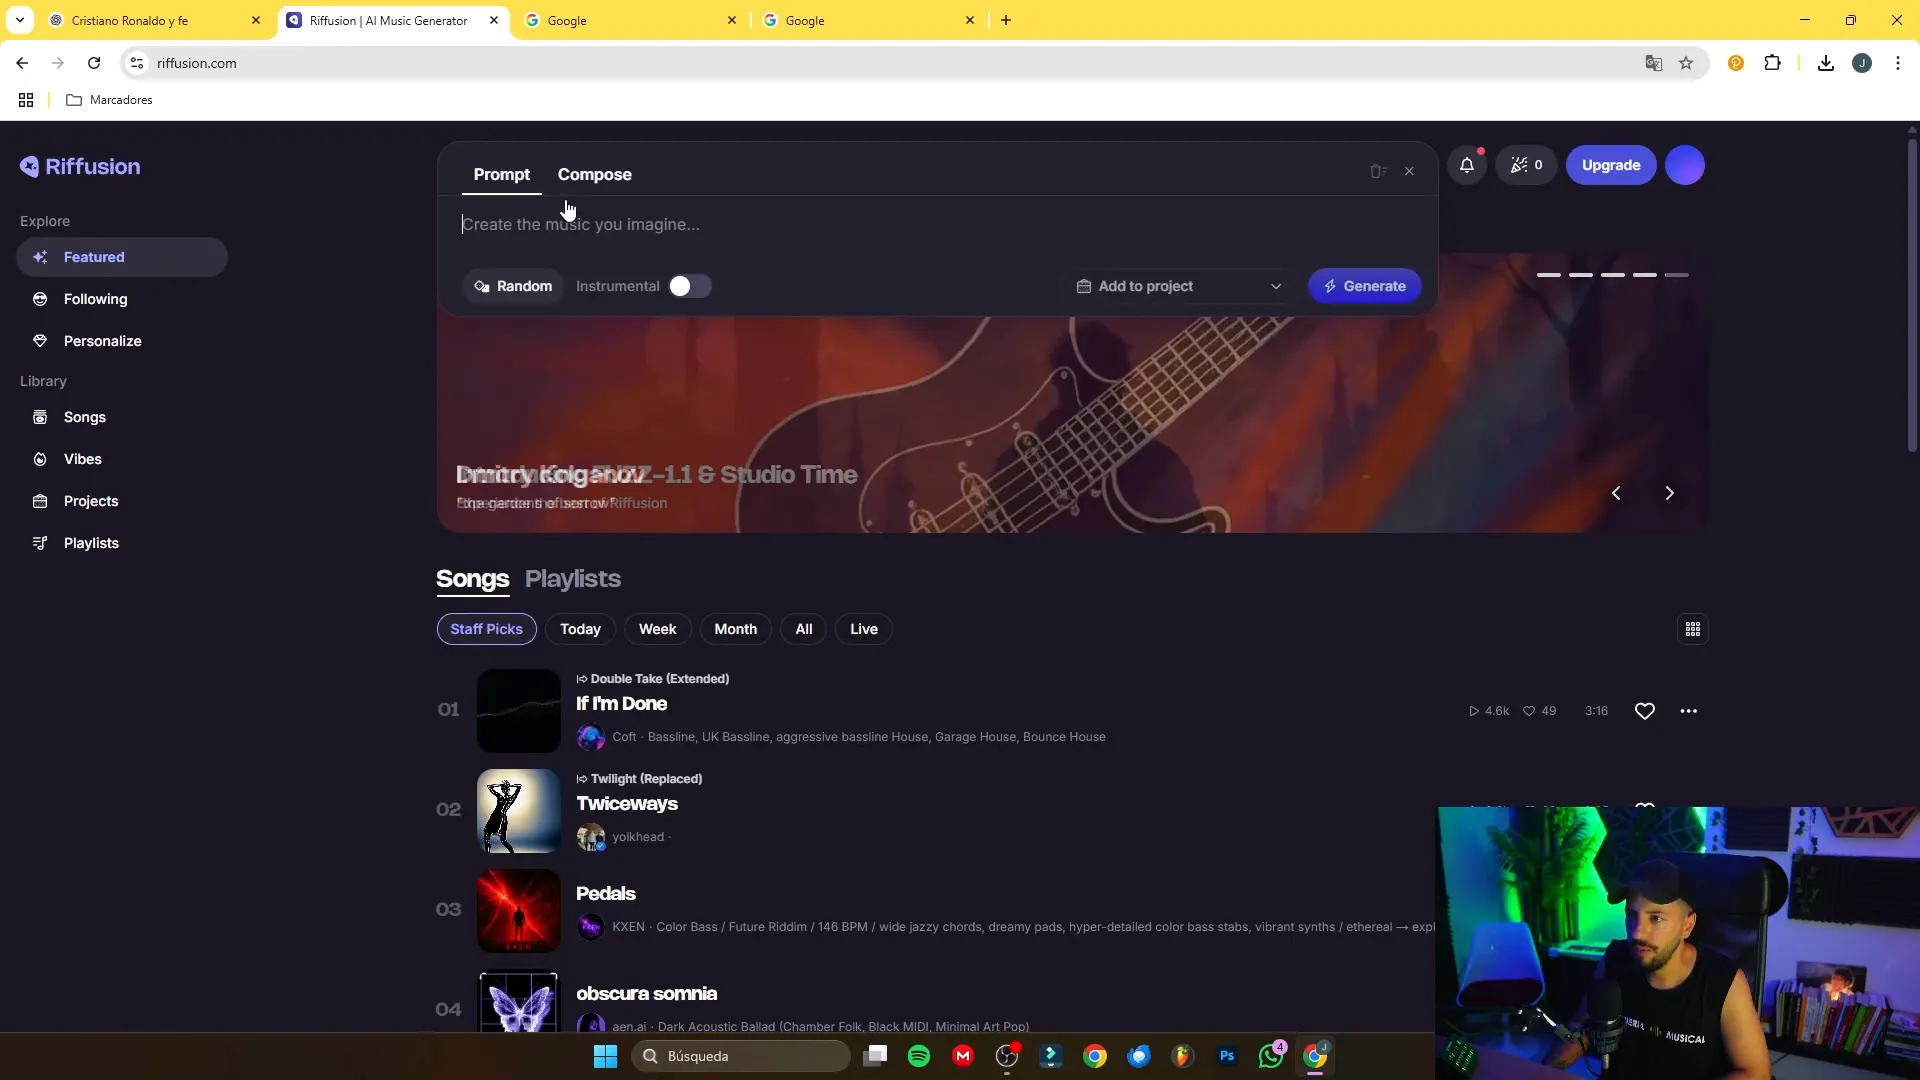Go to next featured banner slide
Image resolution: width=1920 pixels, height=1080 pixels.
click(1668, 493)
